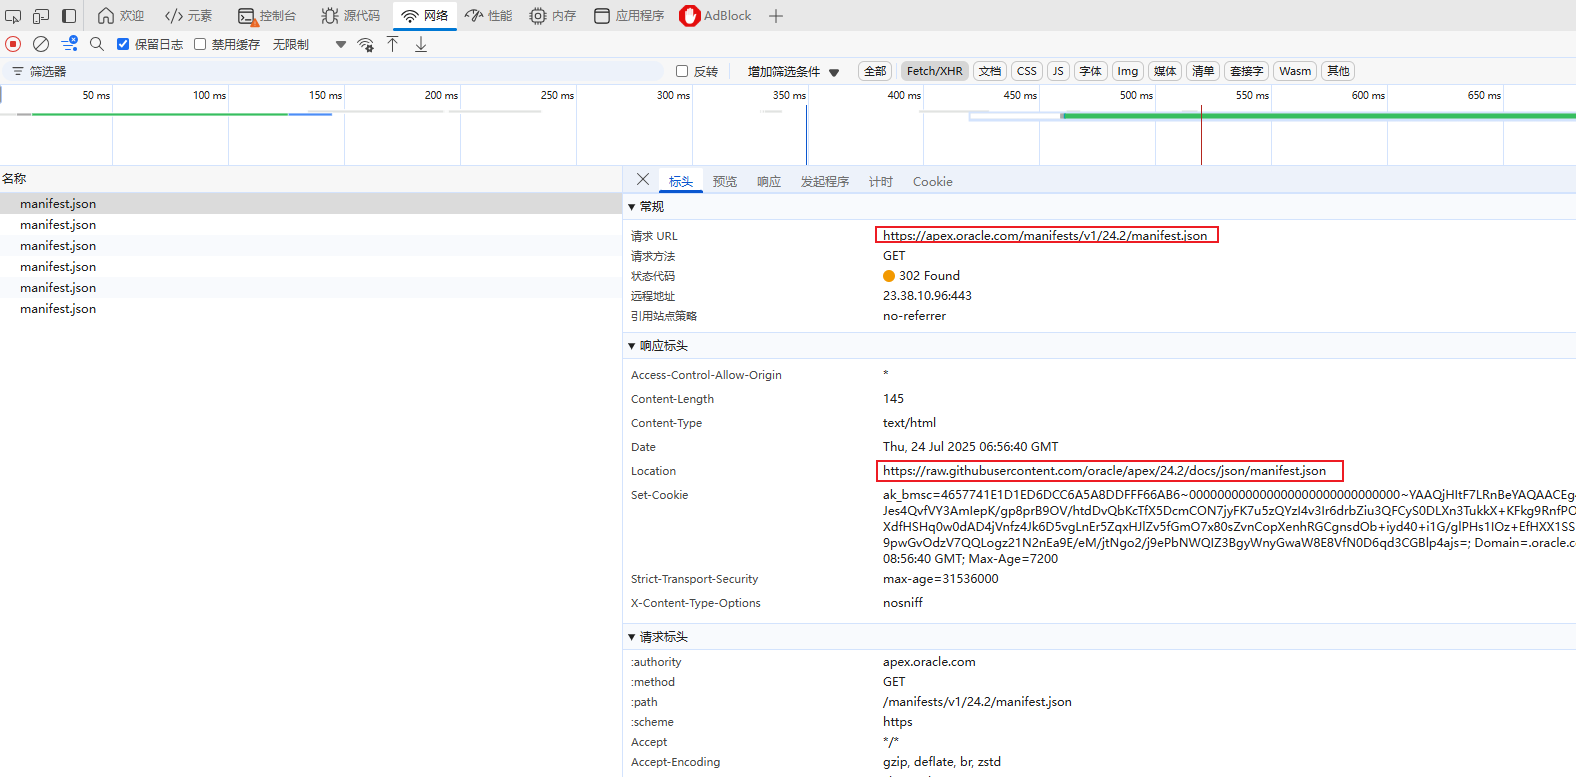Switch to the 响应 response tab
Viewport: 1576px width, 777px height.
pos(769,182)
